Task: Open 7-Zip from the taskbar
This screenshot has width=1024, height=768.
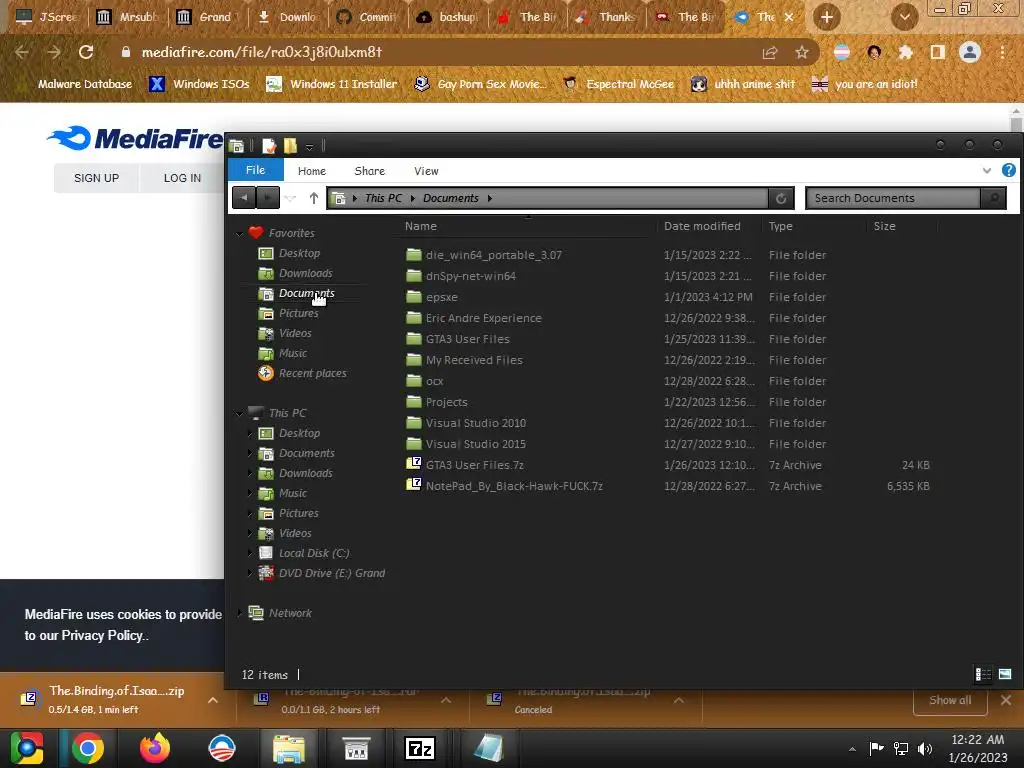Action: 420,748
